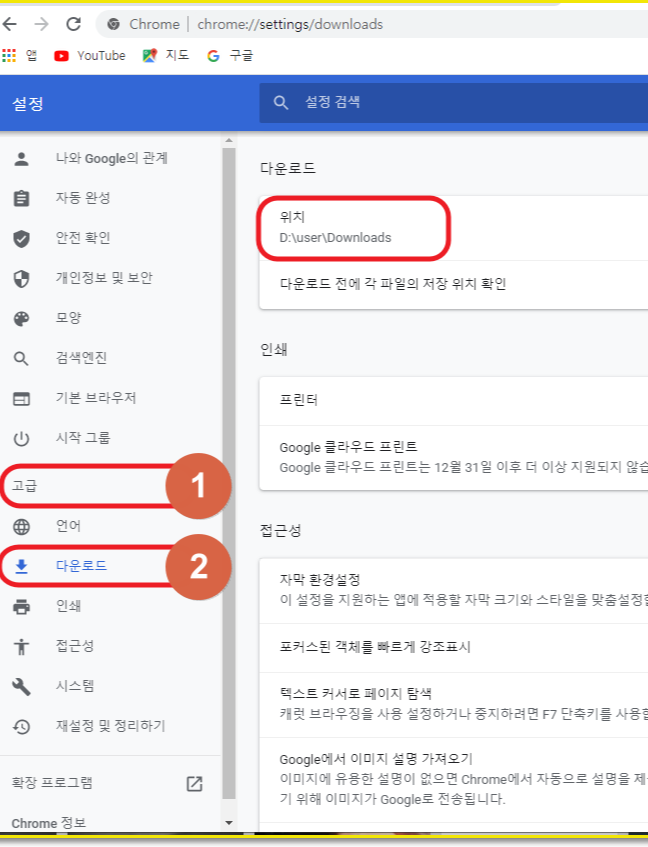Click the shield check icon for 안전 확인
Image resolution: width=648 pixels, height=847 pixels.
[22, 239]
